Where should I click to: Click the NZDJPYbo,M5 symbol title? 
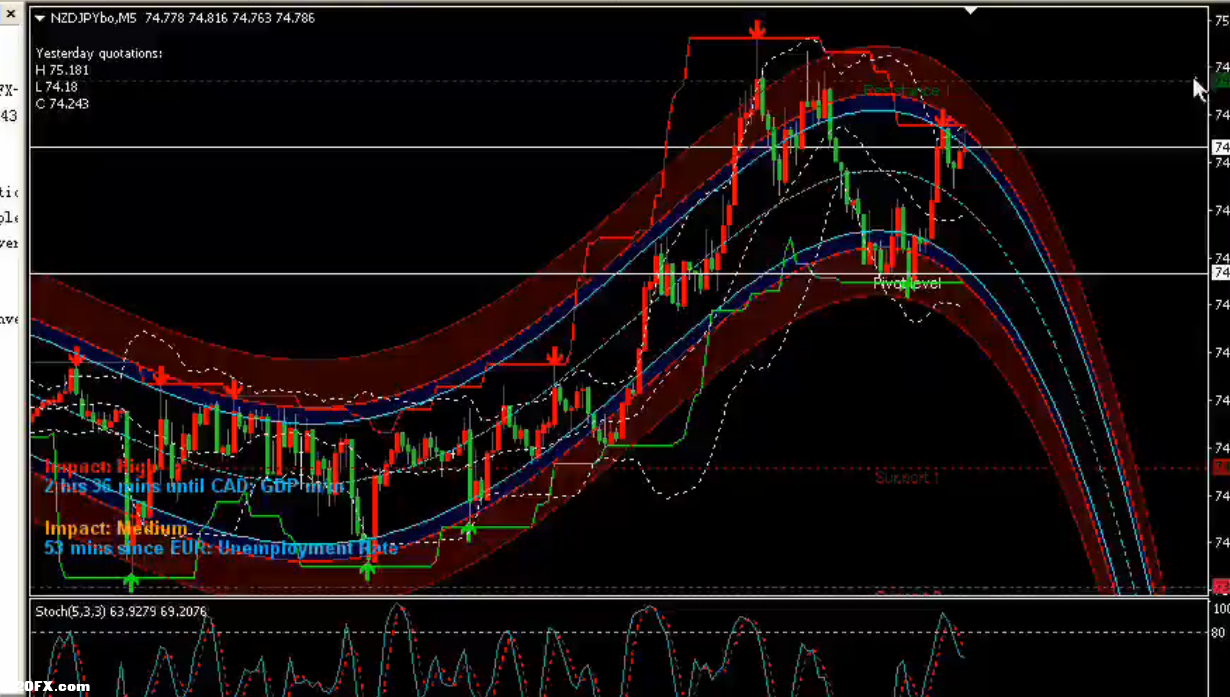click(95, 18)
